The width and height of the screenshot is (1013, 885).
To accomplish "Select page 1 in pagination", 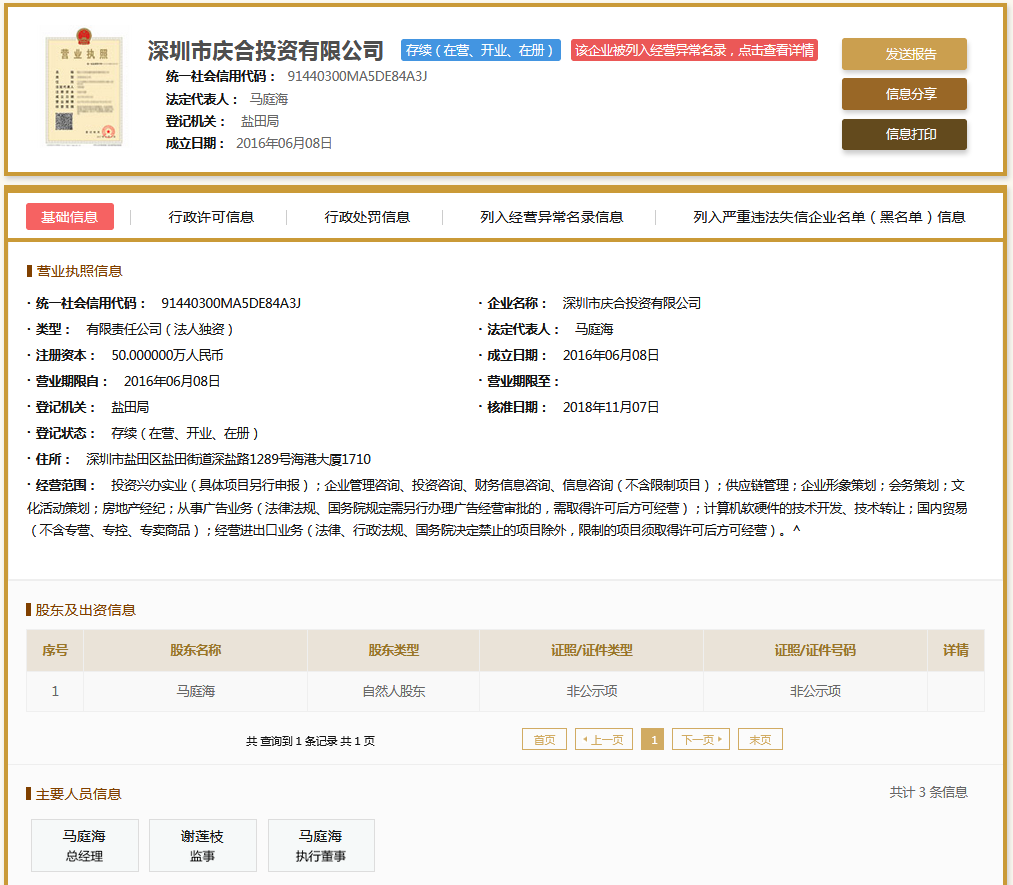I will point(653,740).
